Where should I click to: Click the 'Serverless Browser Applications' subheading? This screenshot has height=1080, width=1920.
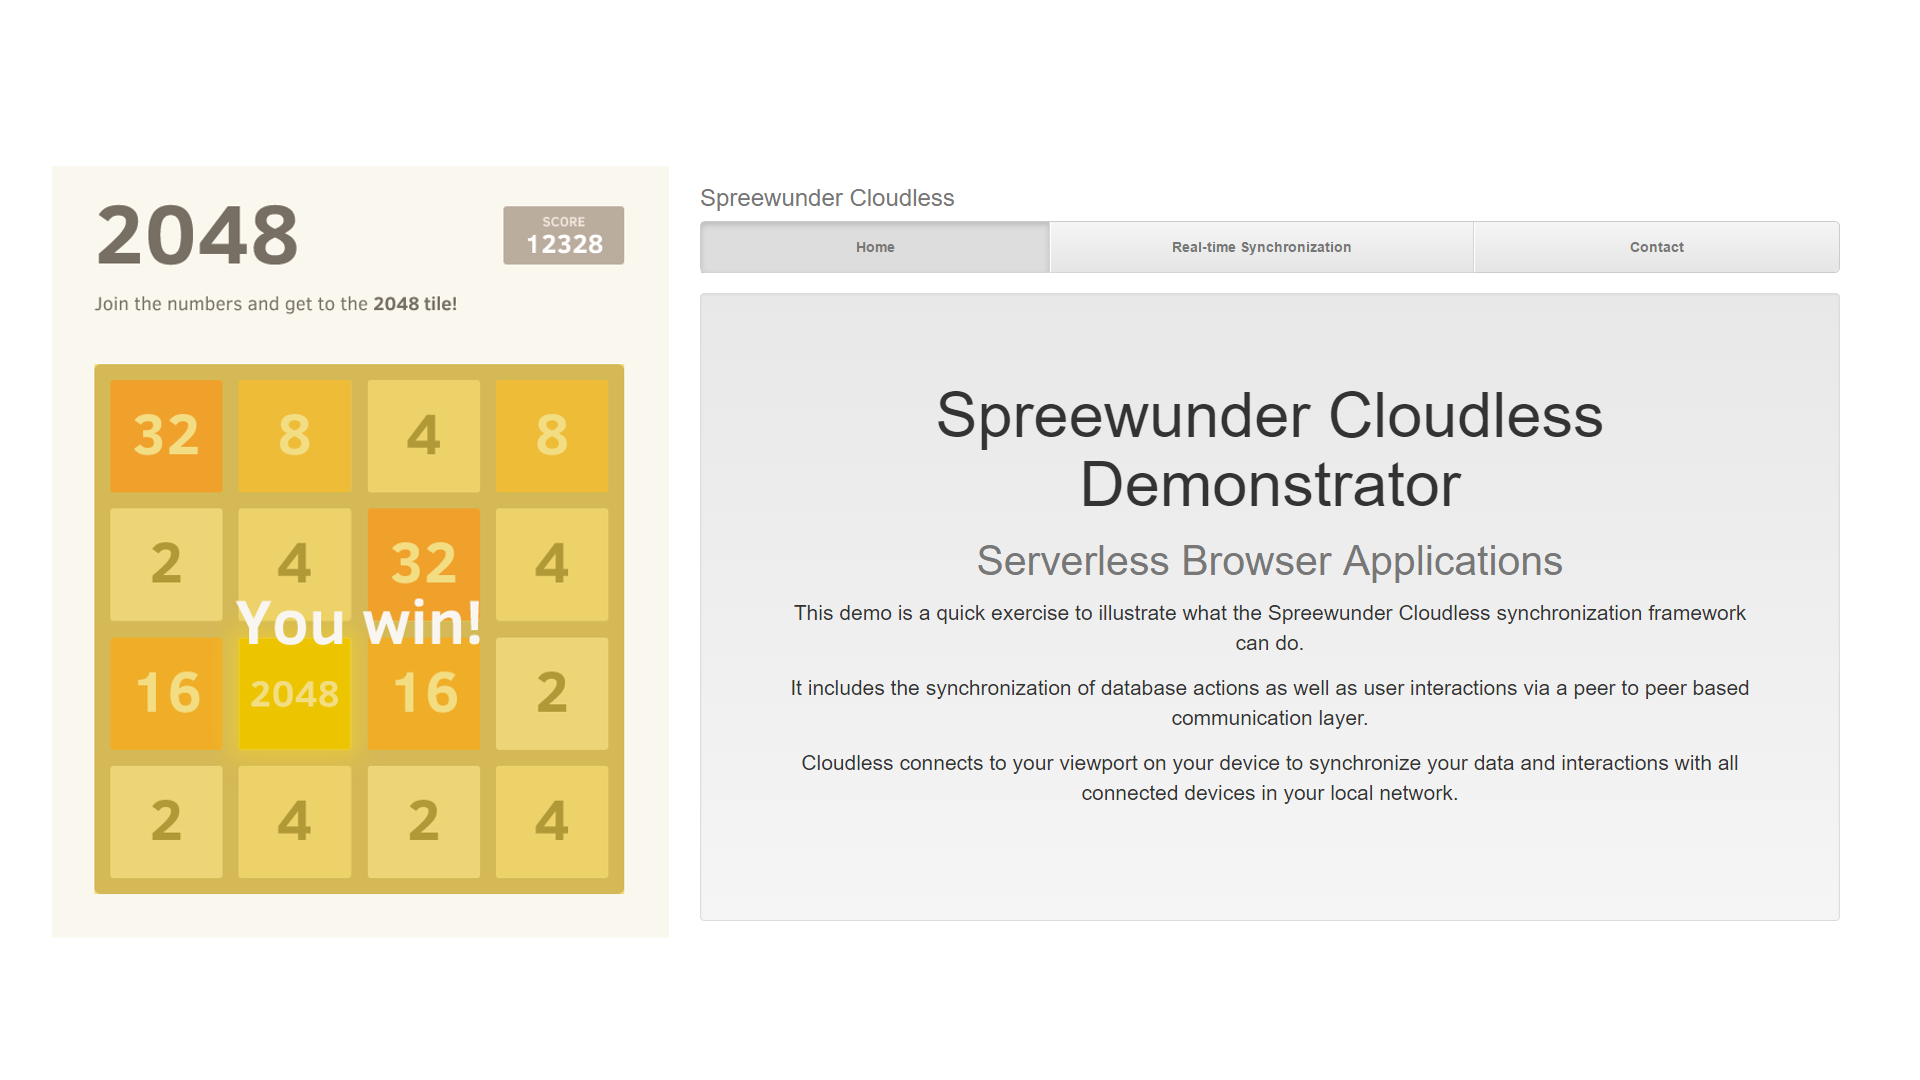tap(1269, 561)
